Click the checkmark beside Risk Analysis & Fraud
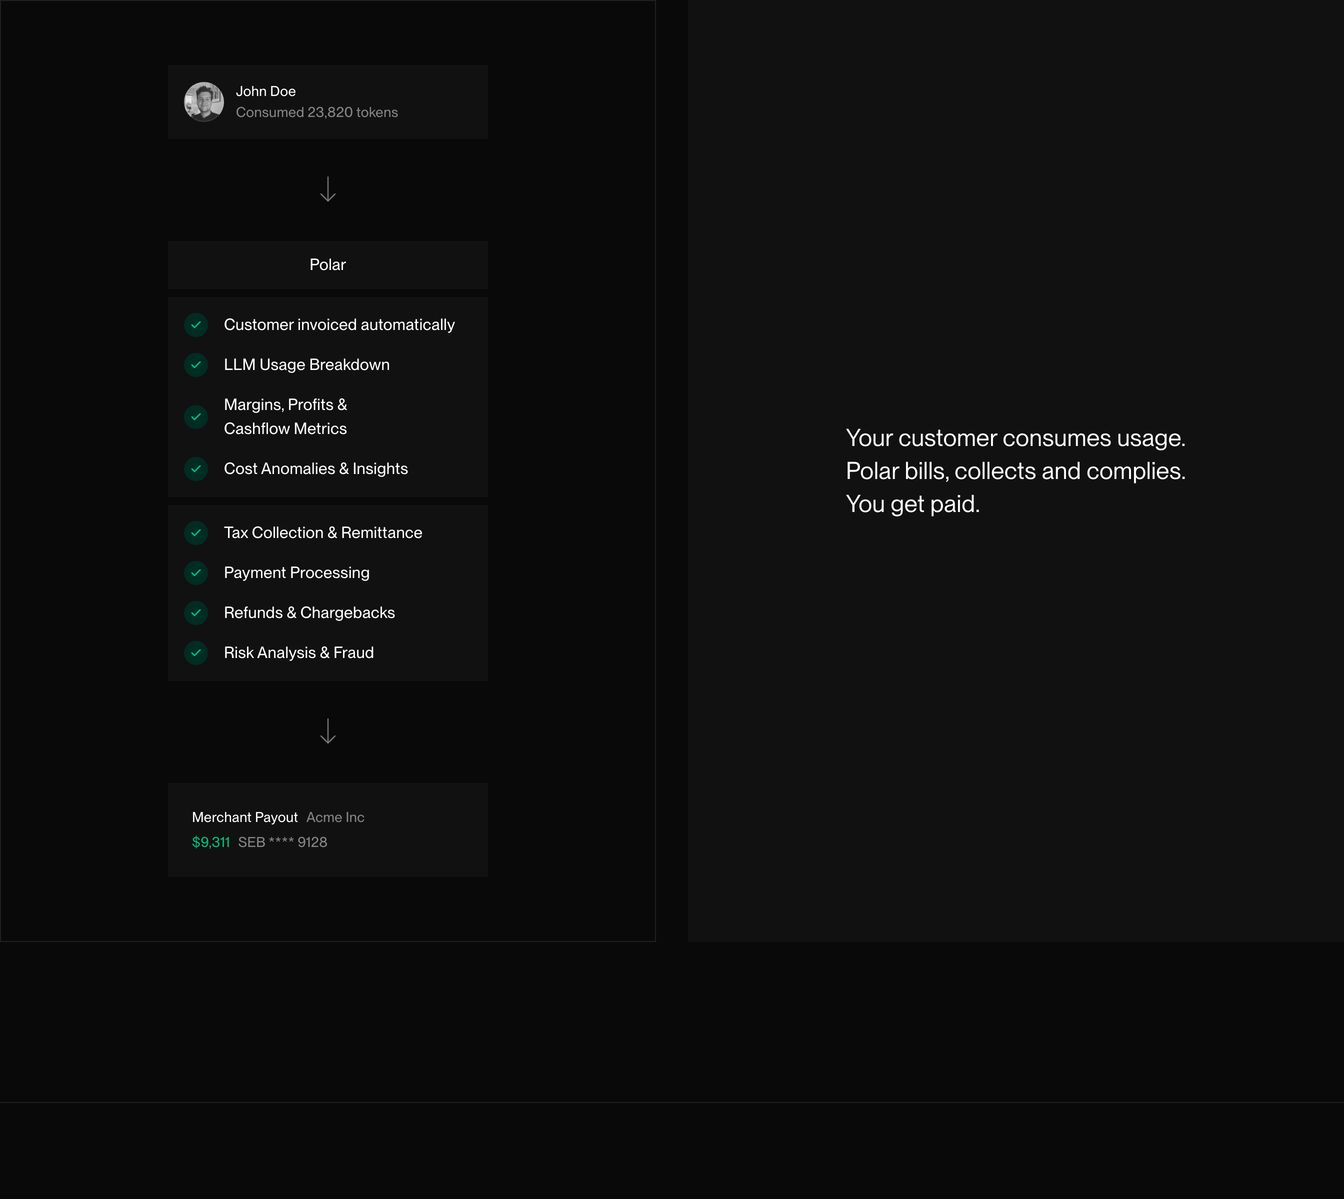1344x1199 pixels. (196, 653)
